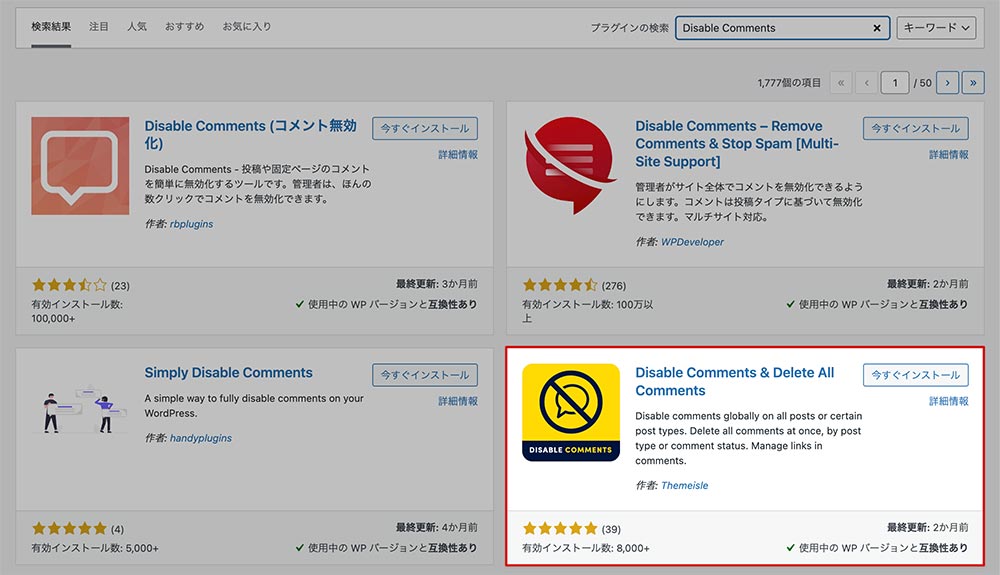Click the yellow Themeisle Disable Comments icon
This screenshot has width=1000, height=575.
click(571, 412)
